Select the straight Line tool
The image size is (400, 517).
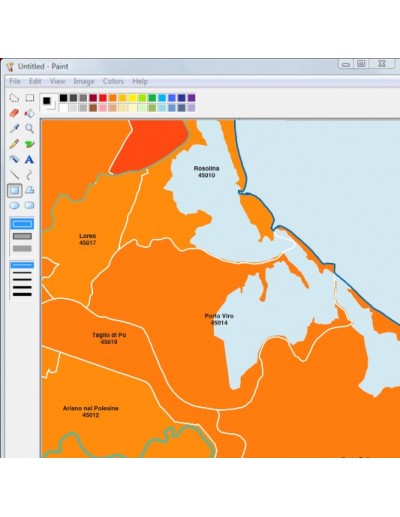click(14, 175)
